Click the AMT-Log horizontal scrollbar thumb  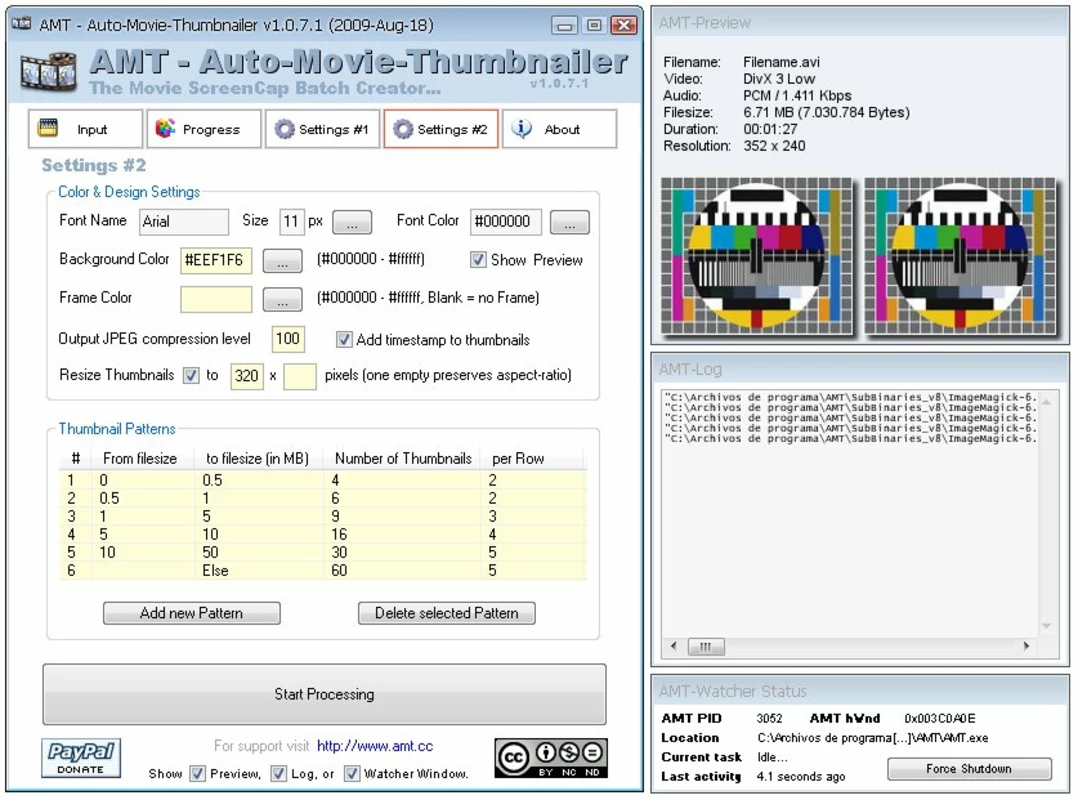706,646
